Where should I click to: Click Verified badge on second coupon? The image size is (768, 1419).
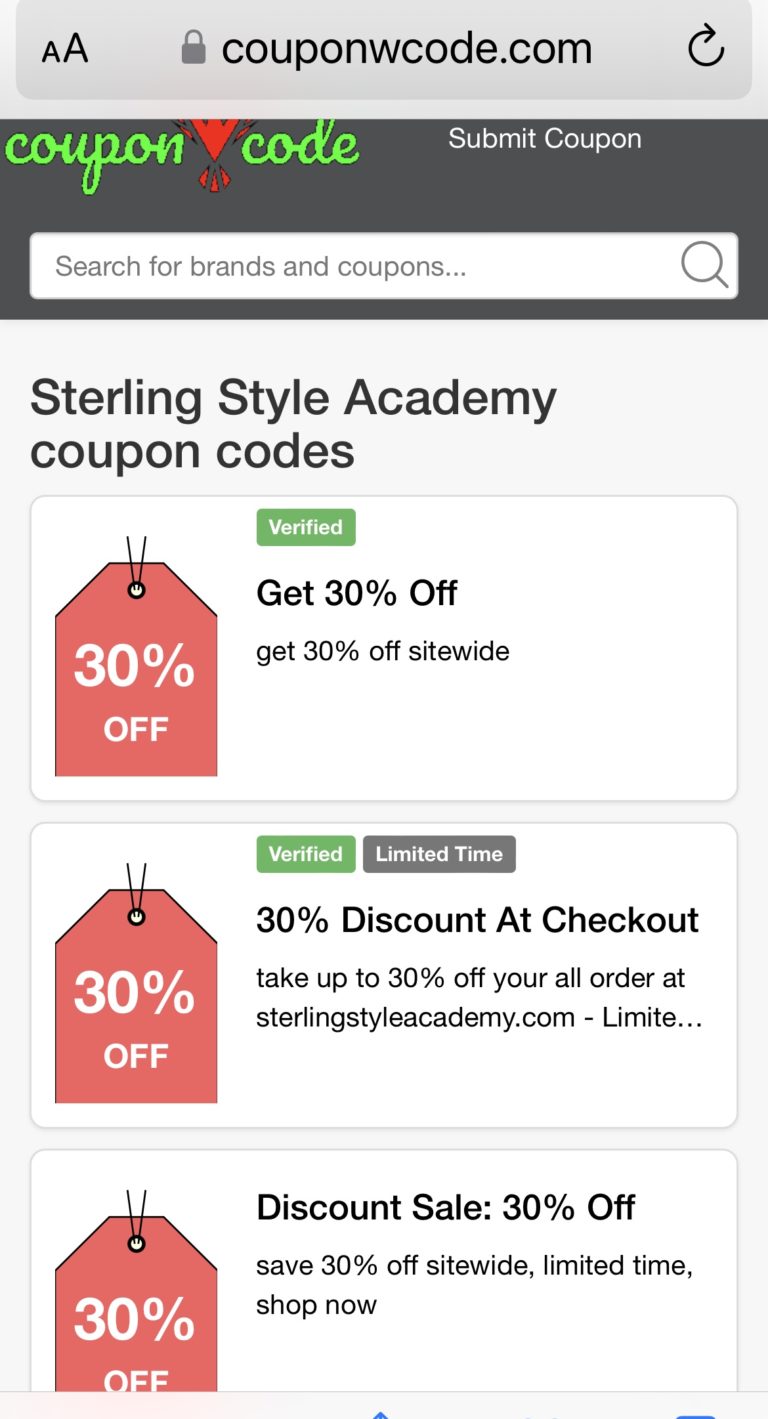pyautogui.click(x=305, y=854)
